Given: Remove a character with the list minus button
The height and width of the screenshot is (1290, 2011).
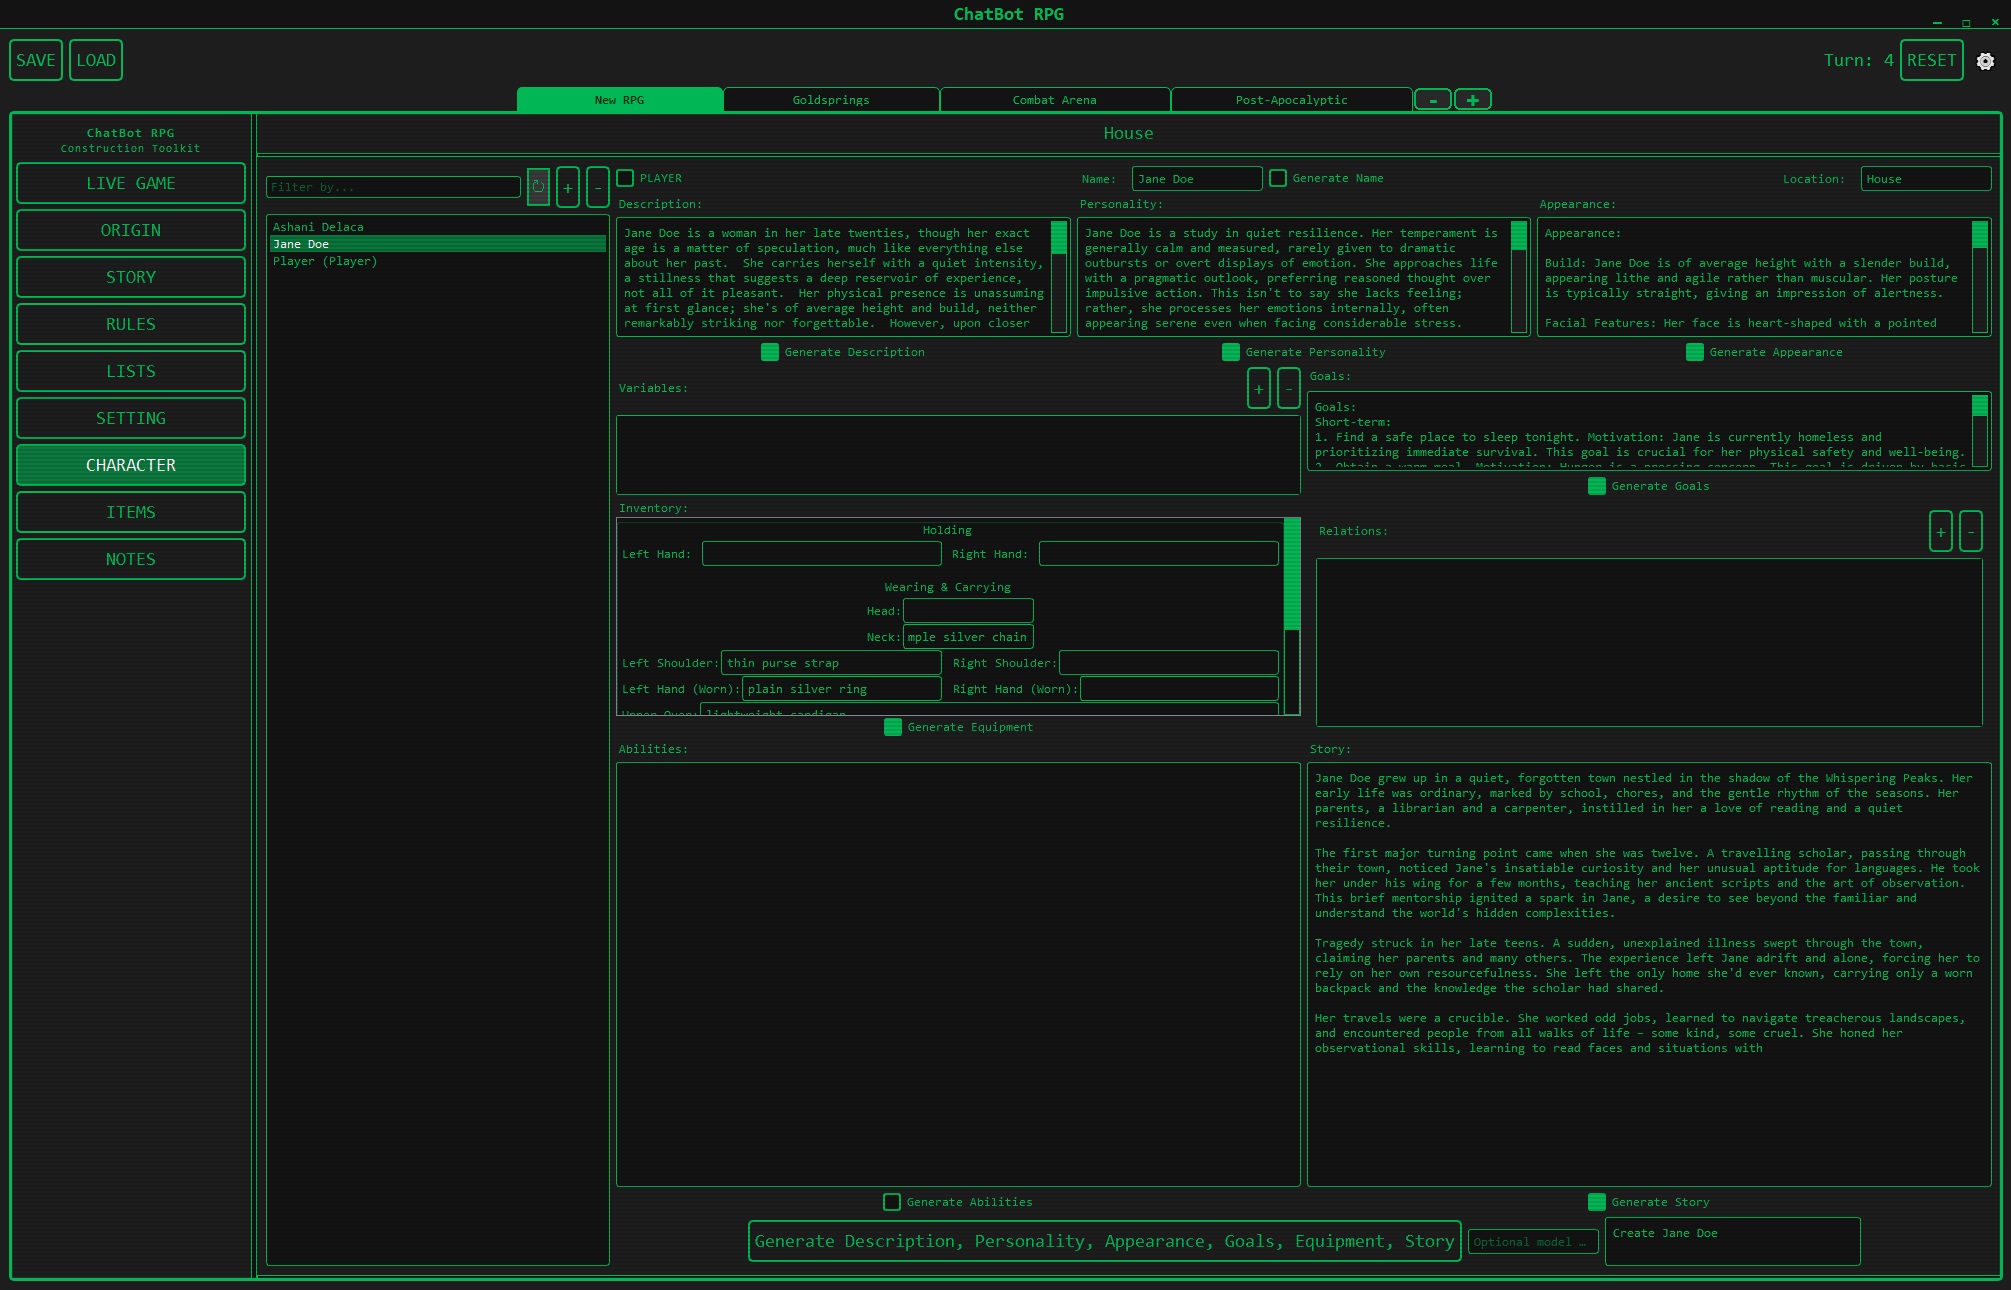Looking at the screenshot, I should (597, 187).
